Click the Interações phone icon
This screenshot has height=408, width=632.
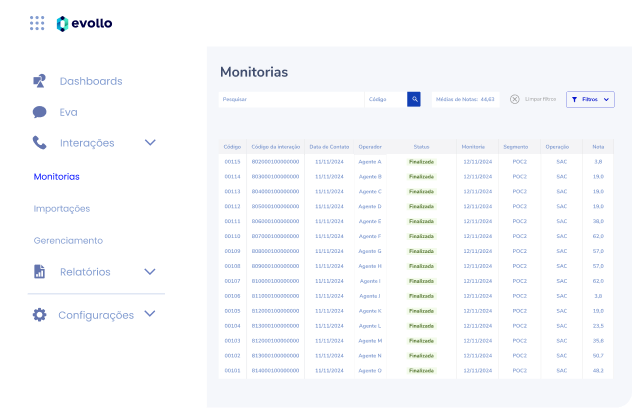pos(40,143)
